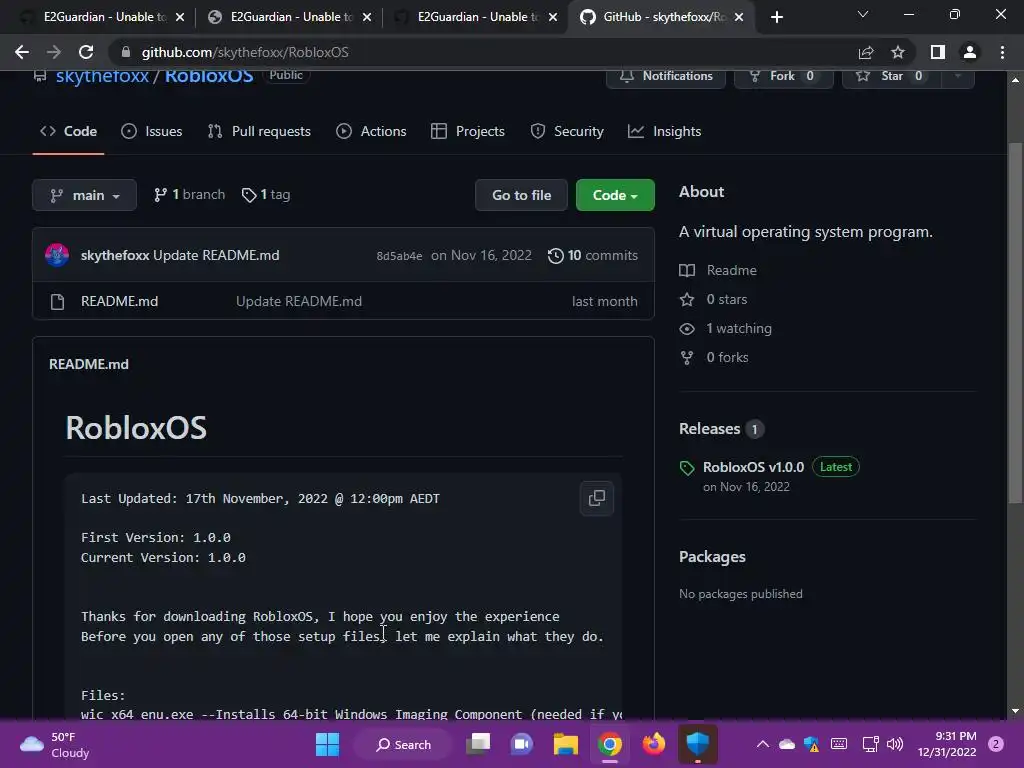
Task: Open the weather widget showing 50°F Cloudy
Action: 55,744
